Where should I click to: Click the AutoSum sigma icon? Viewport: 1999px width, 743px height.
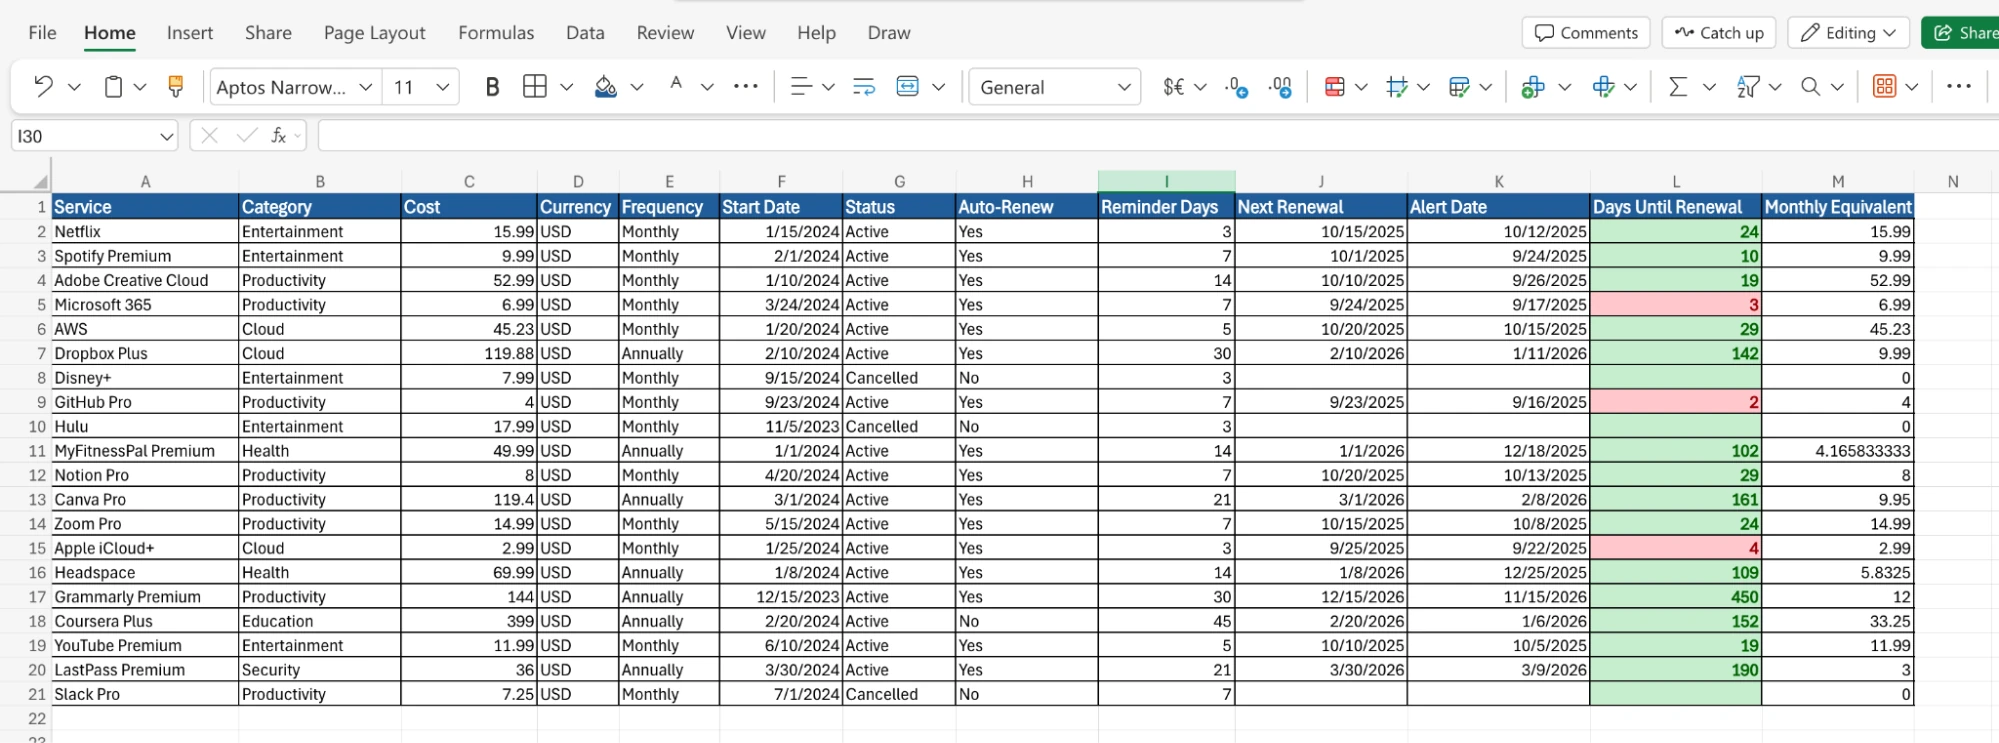coord(1678,87)
